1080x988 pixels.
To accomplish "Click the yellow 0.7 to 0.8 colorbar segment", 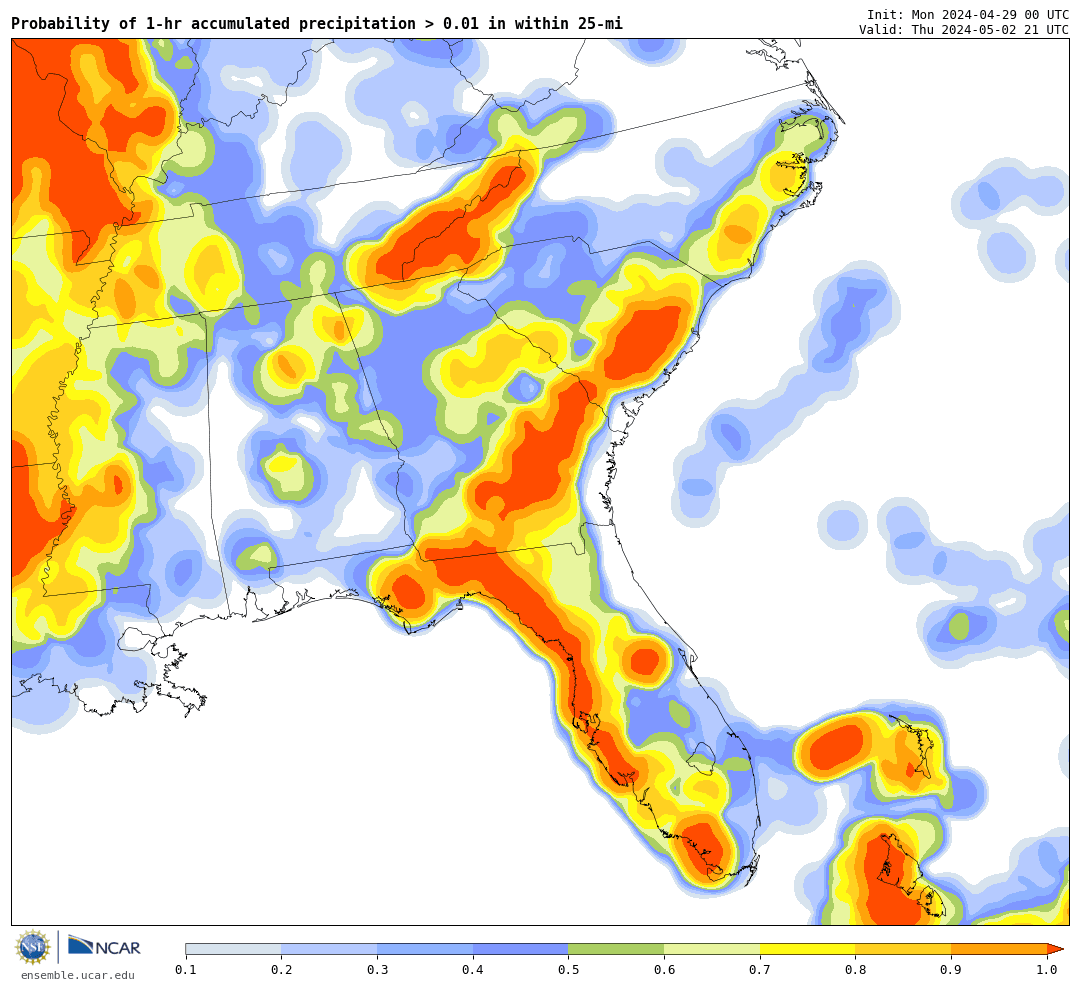I will 808,949.
